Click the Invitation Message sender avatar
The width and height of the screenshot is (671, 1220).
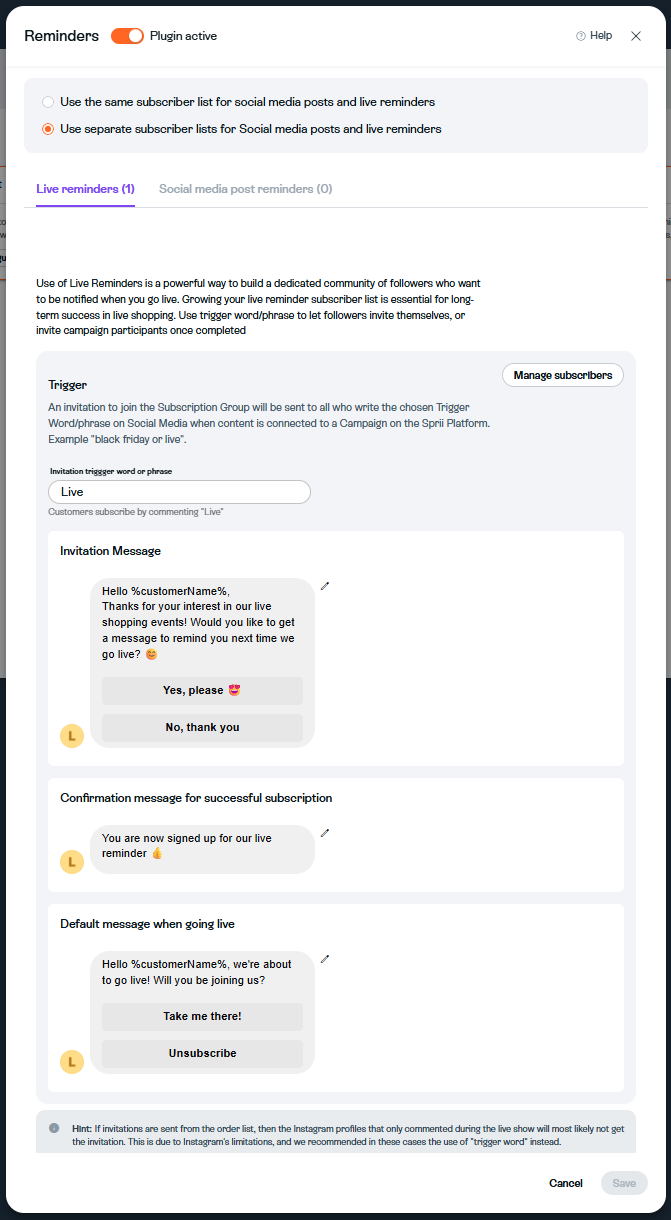(72, 736)
